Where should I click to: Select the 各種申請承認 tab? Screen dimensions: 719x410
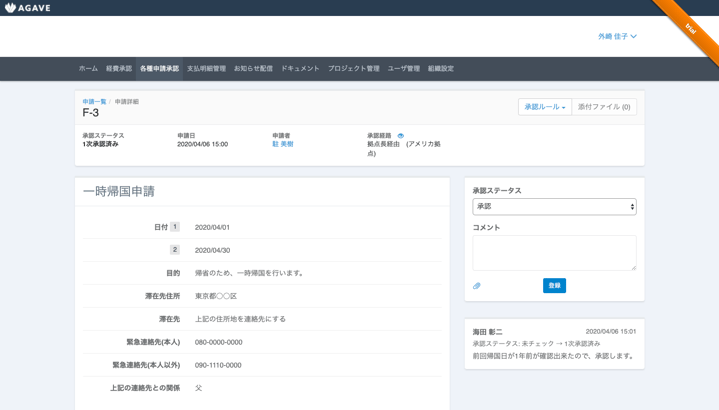159,69
